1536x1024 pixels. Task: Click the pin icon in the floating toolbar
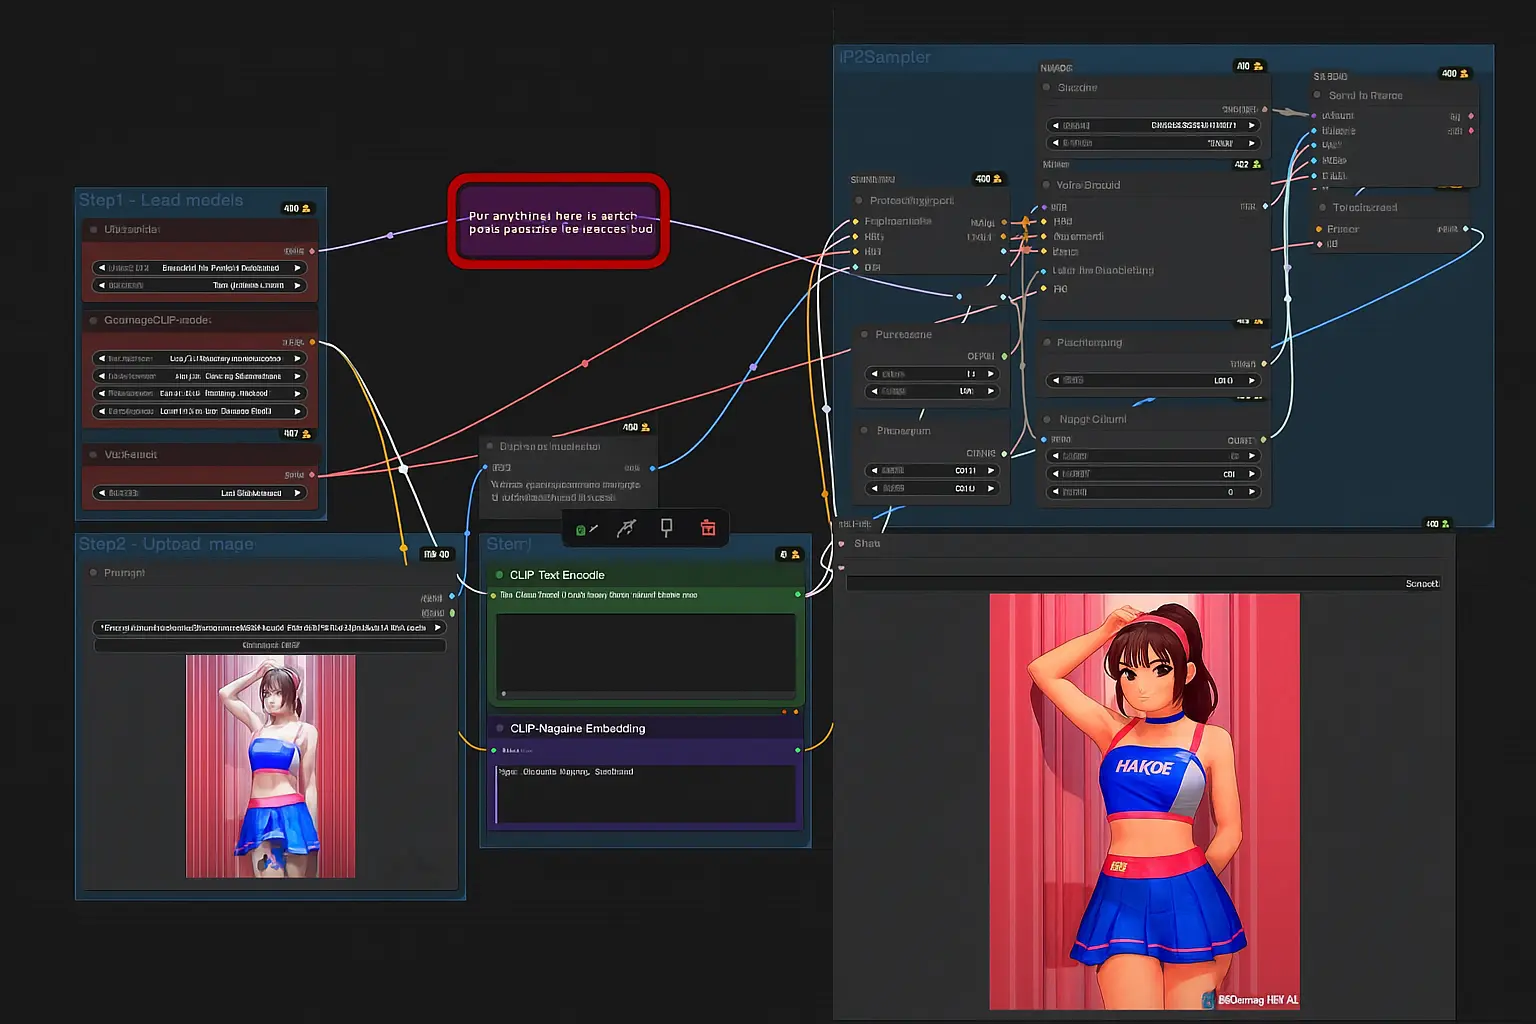pos(666,528)
